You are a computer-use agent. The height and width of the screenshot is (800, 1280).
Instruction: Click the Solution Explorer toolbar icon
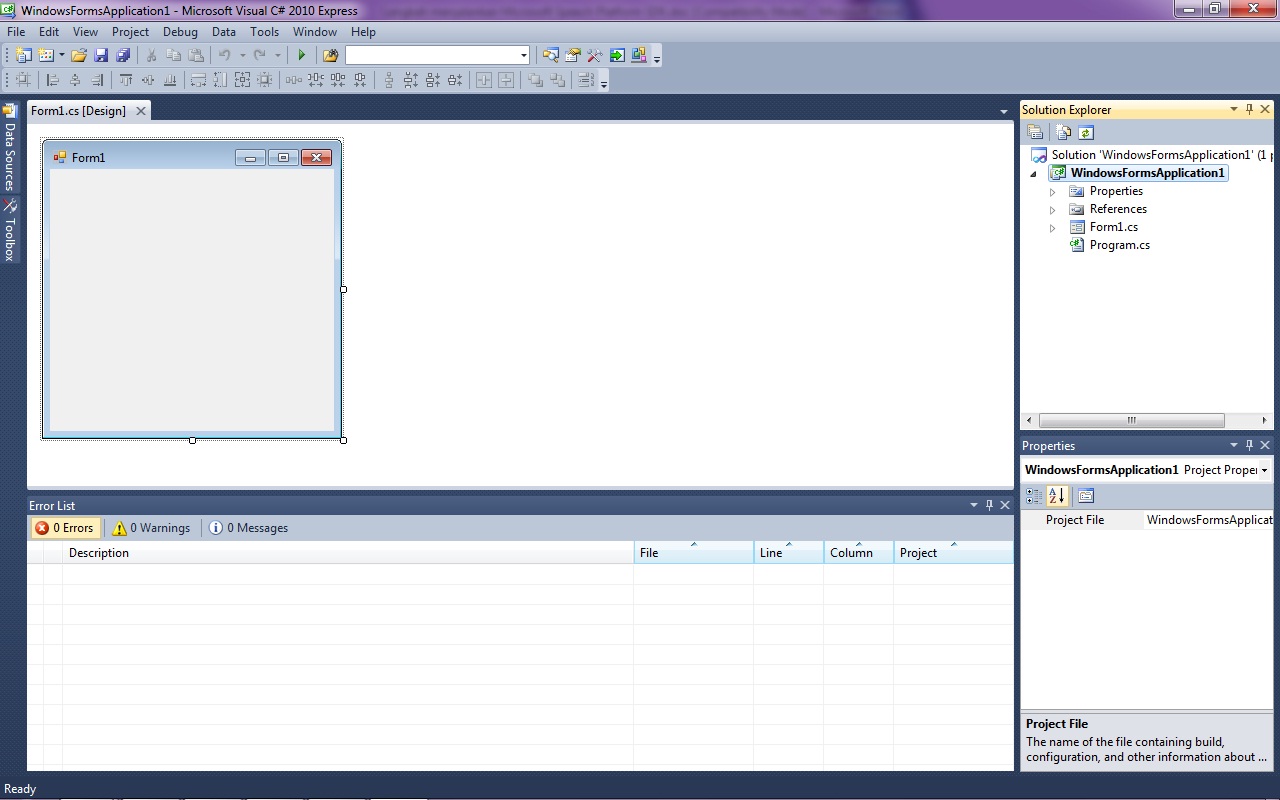(x=550, y=55)
